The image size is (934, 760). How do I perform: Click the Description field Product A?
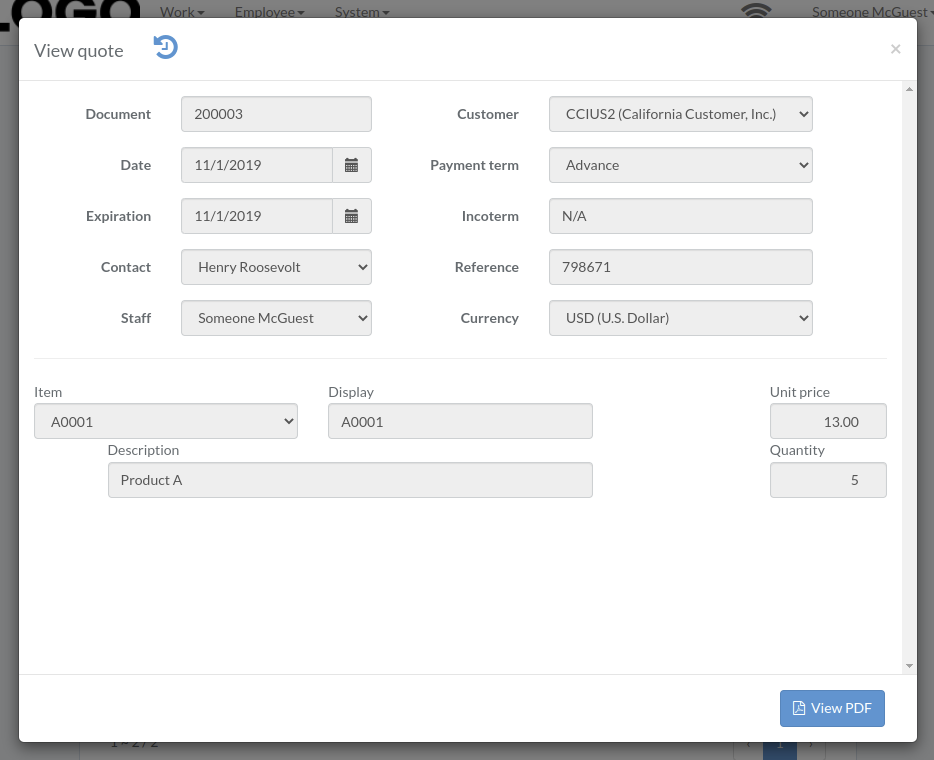pyautogui.click(x=350, y=480)
